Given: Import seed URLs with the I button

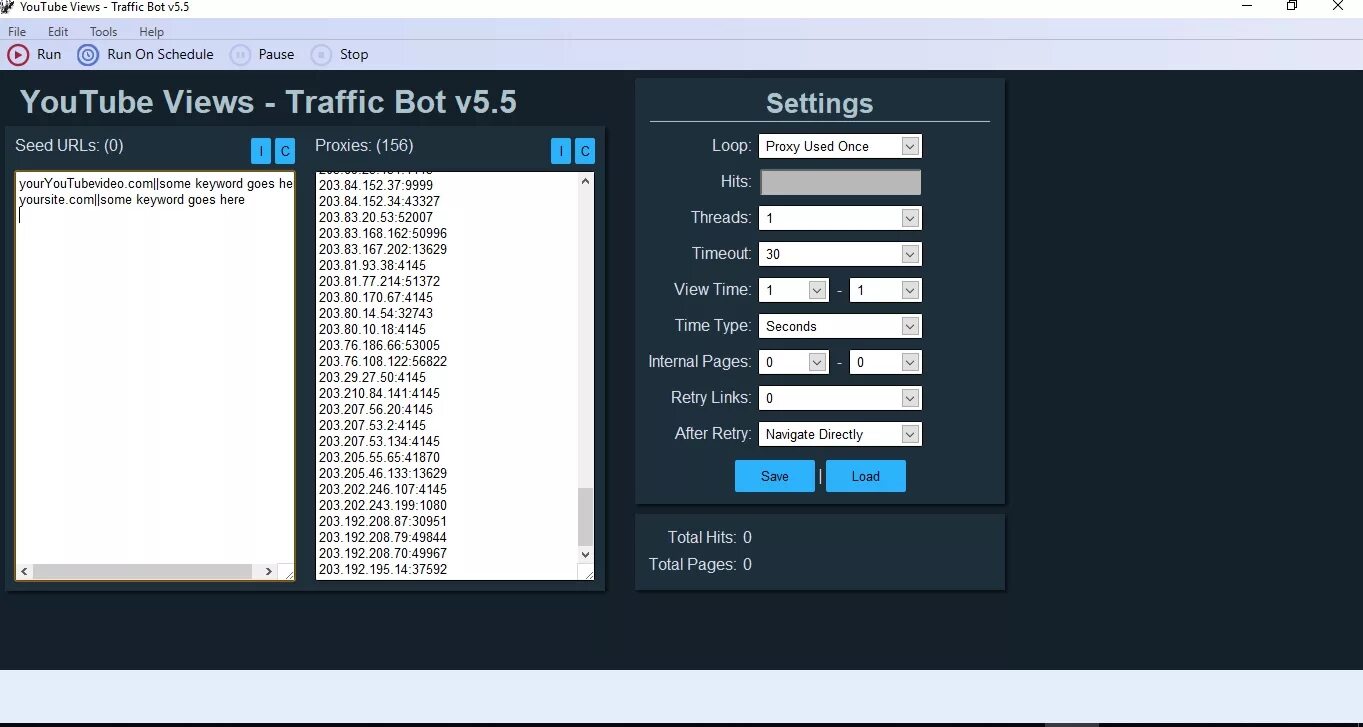Looking at the screenshot, I should tap(260, 151).
